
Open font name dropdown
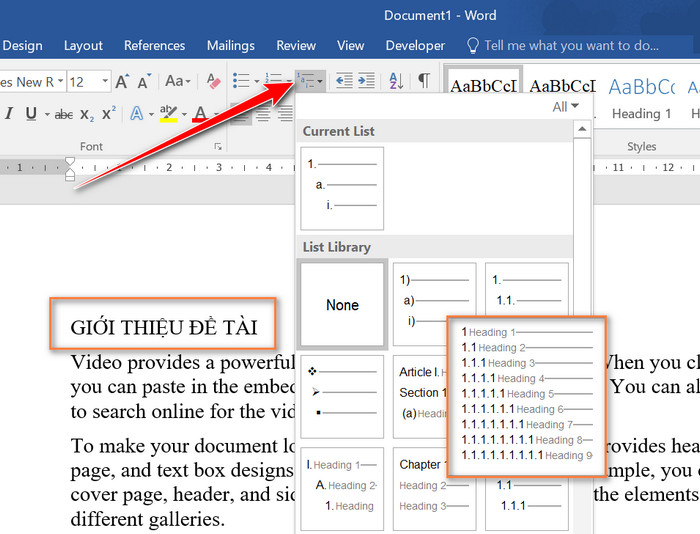click(60, 81)
